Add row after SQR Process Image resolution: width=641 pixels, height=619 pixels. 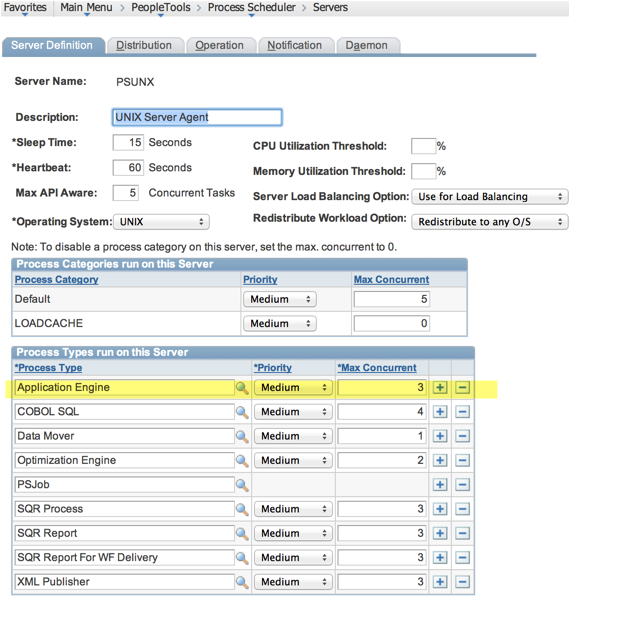(x=440, y=509)
